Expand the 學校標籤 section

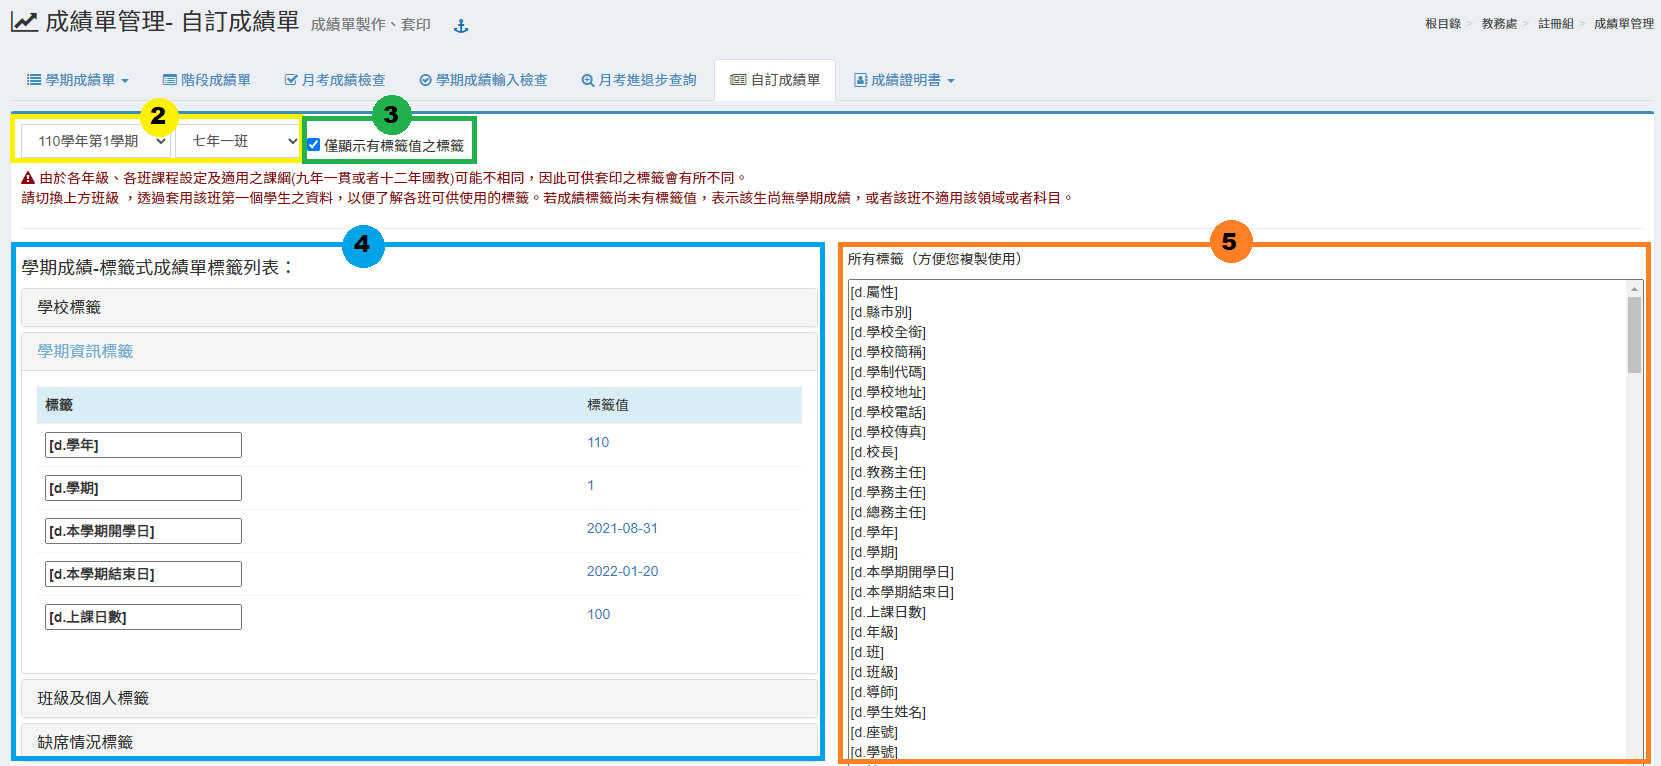point(420,307)
